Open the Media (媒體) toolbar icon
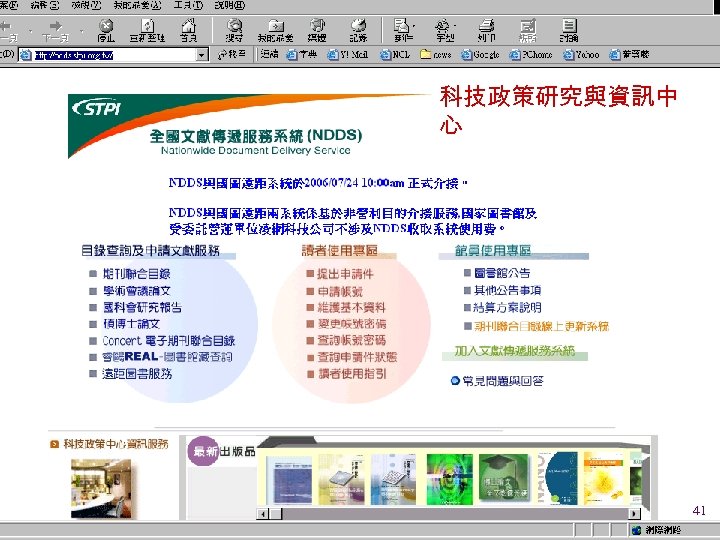Screen dimensions: 720x540 tap(317, 31)
